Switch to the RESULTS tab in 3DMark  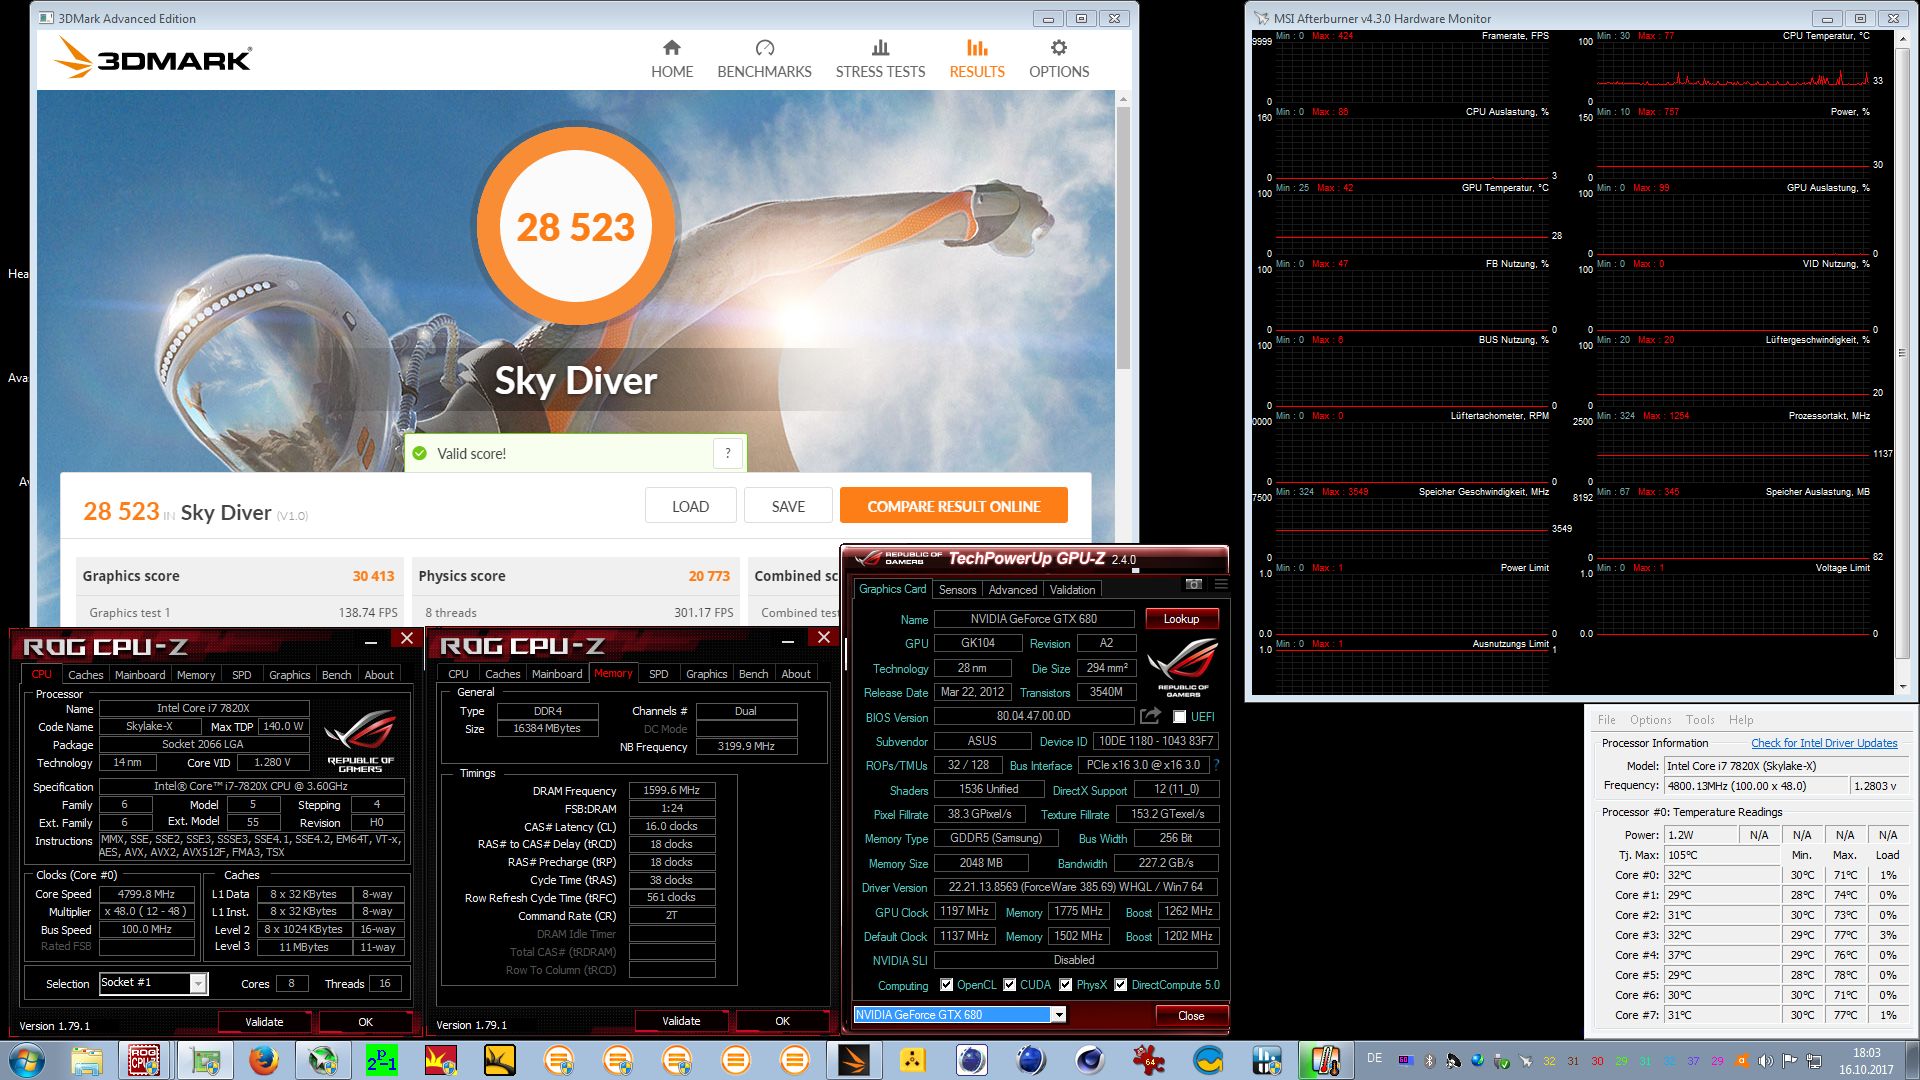(x=977, y=60)
